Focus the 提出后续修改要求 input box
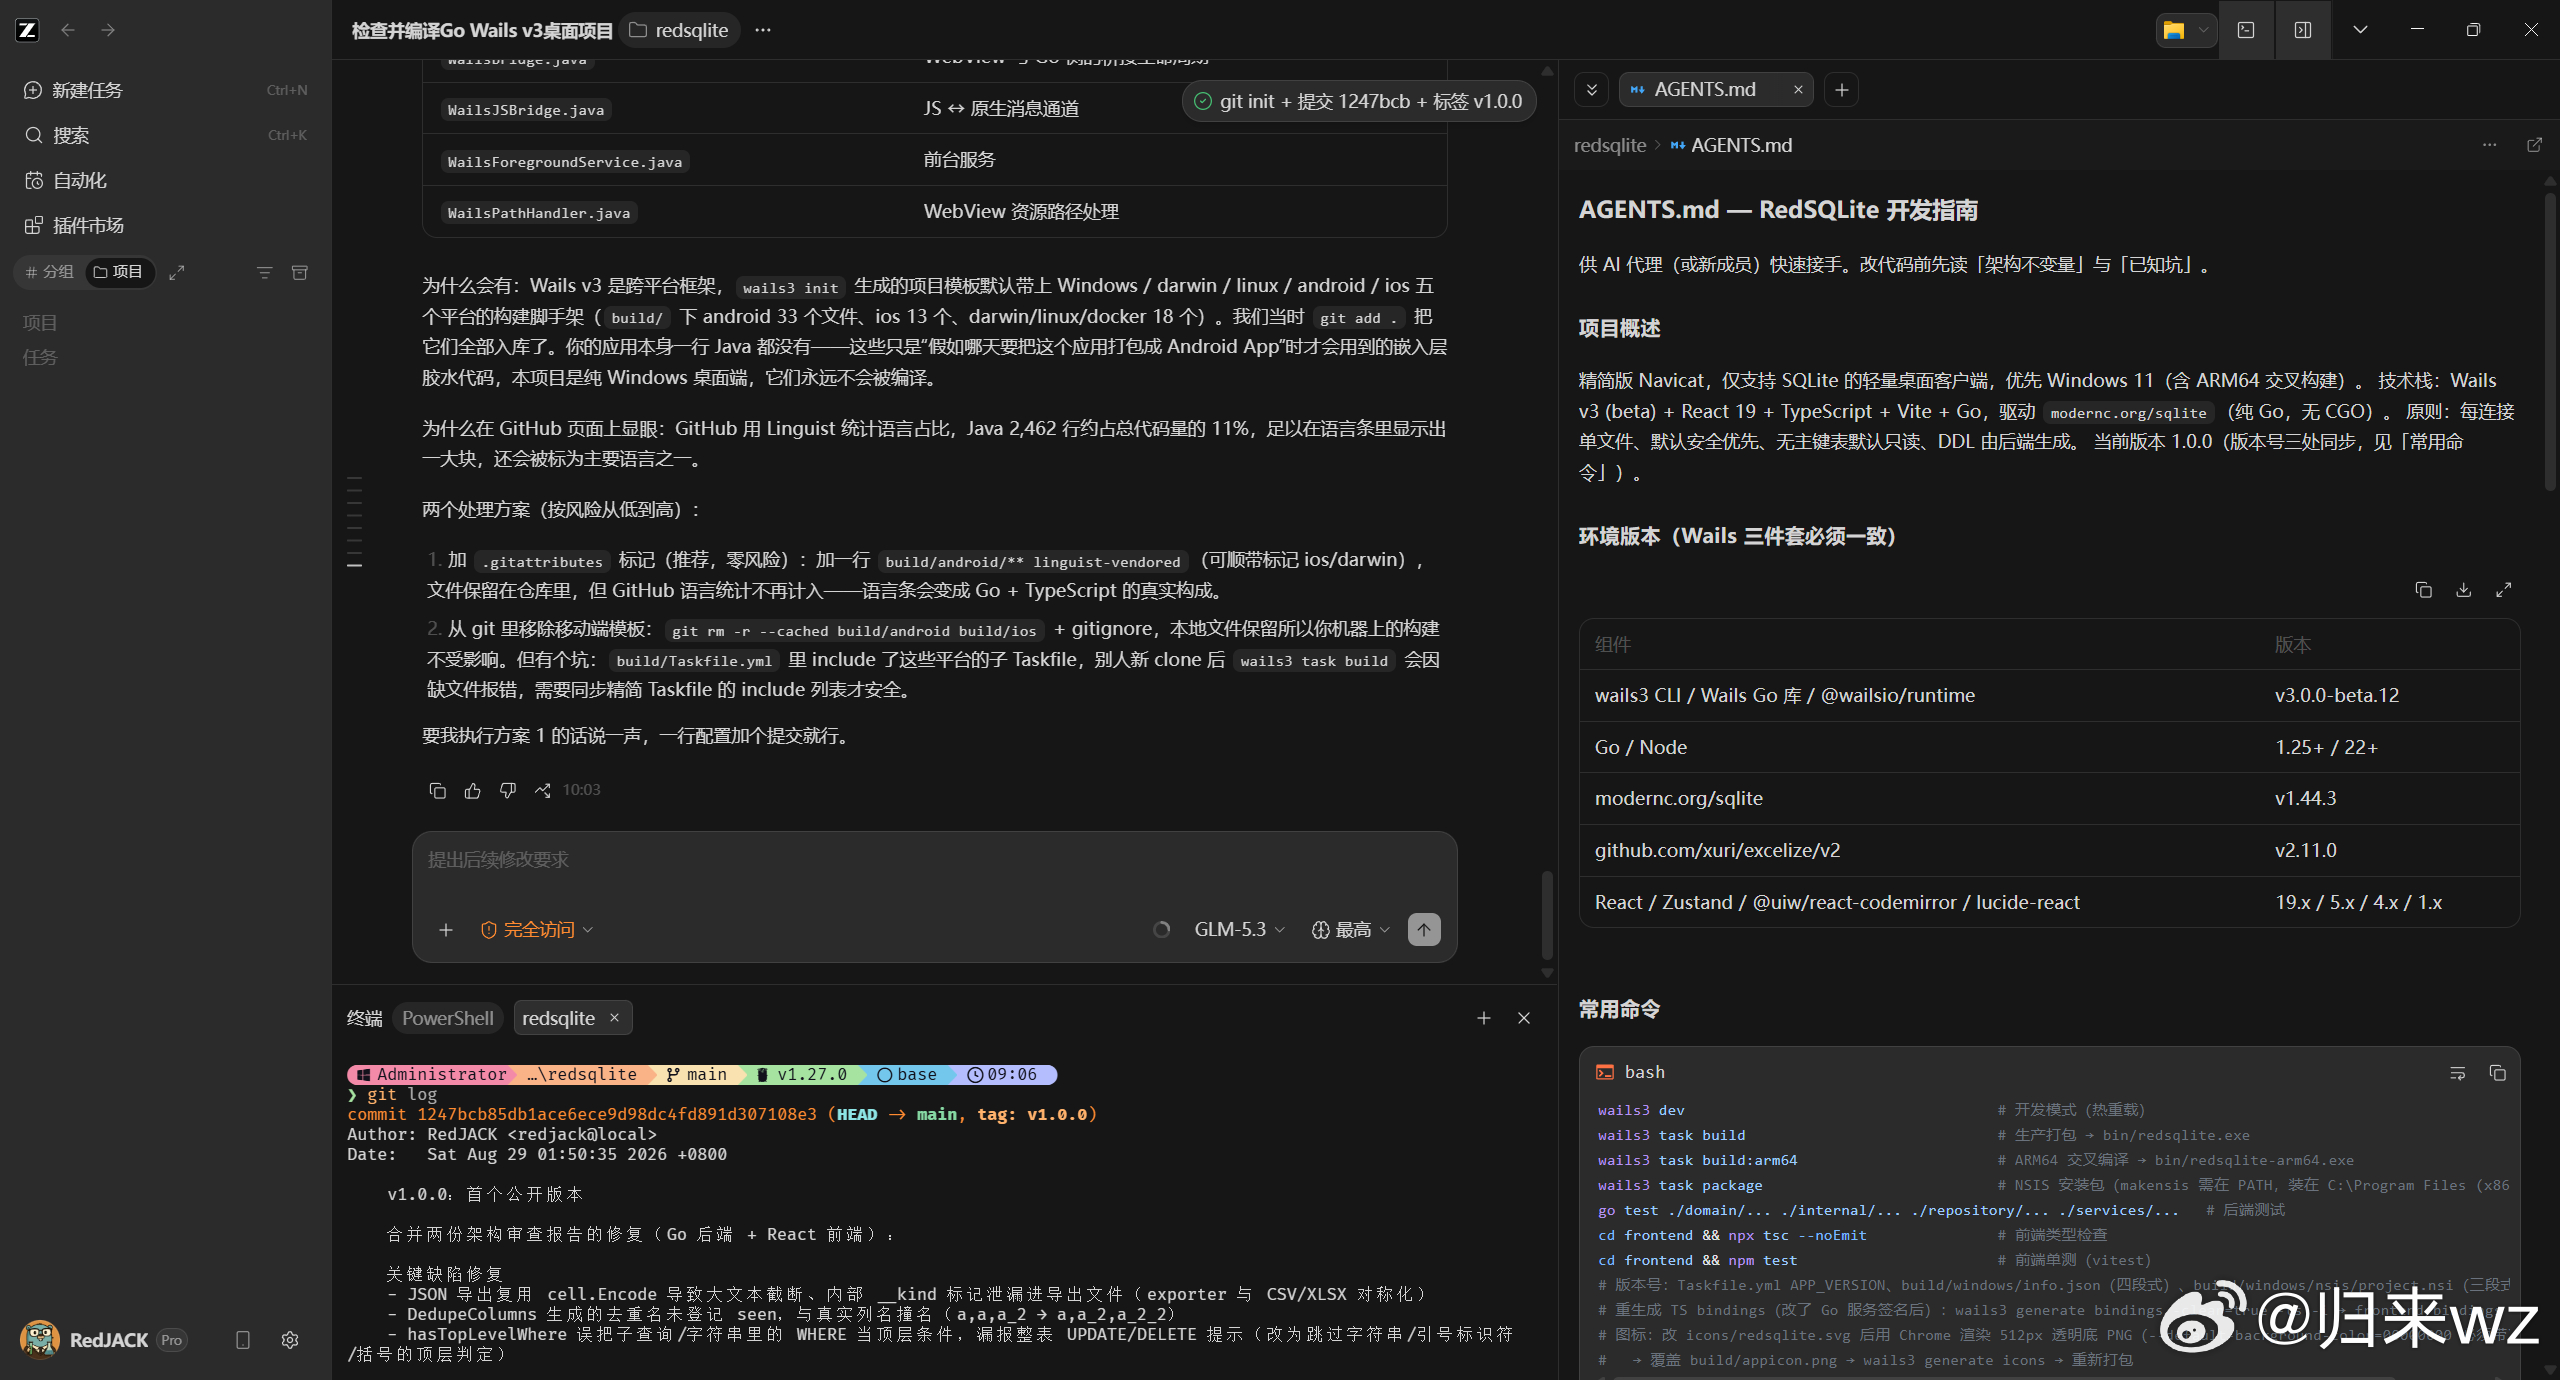This screenshot has height=1380, width=2560. 934,860
